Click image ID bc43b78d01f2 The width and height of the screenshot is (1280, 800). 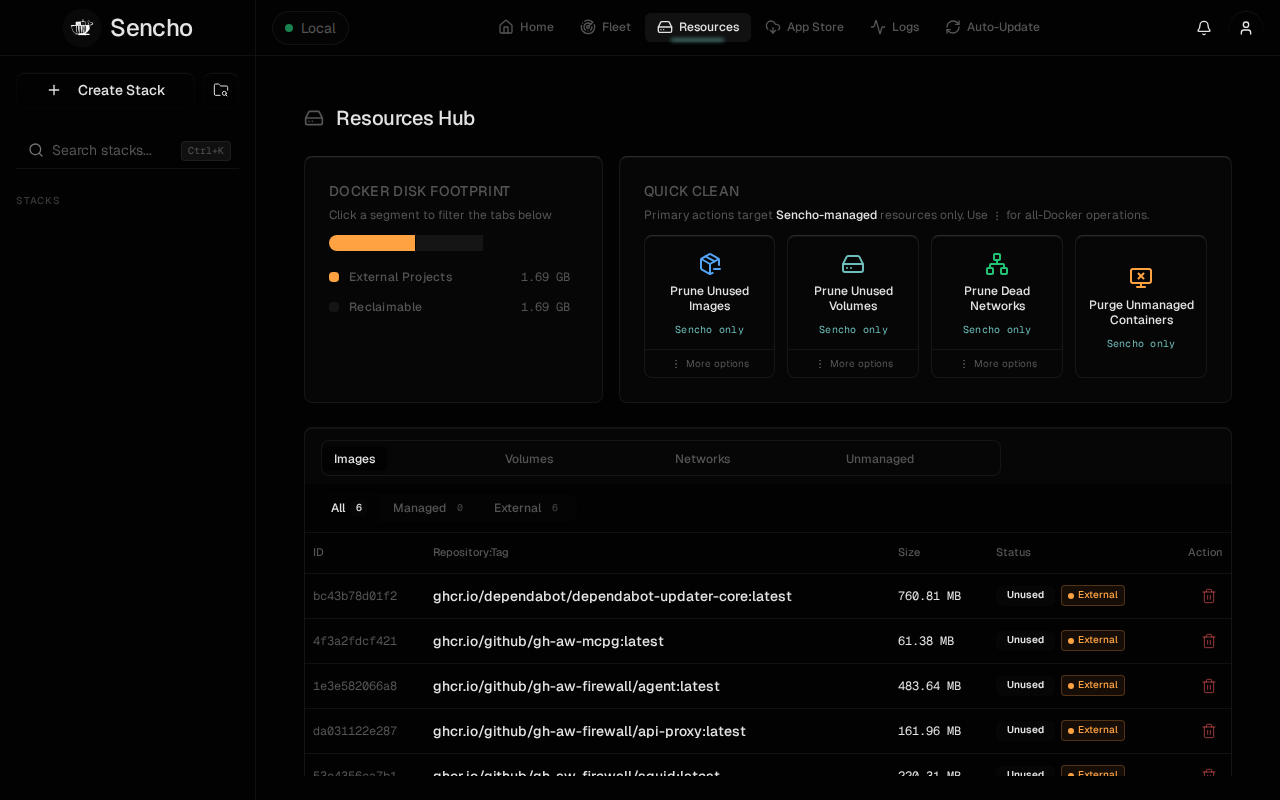pyautogui.click(x=355, y=596)
